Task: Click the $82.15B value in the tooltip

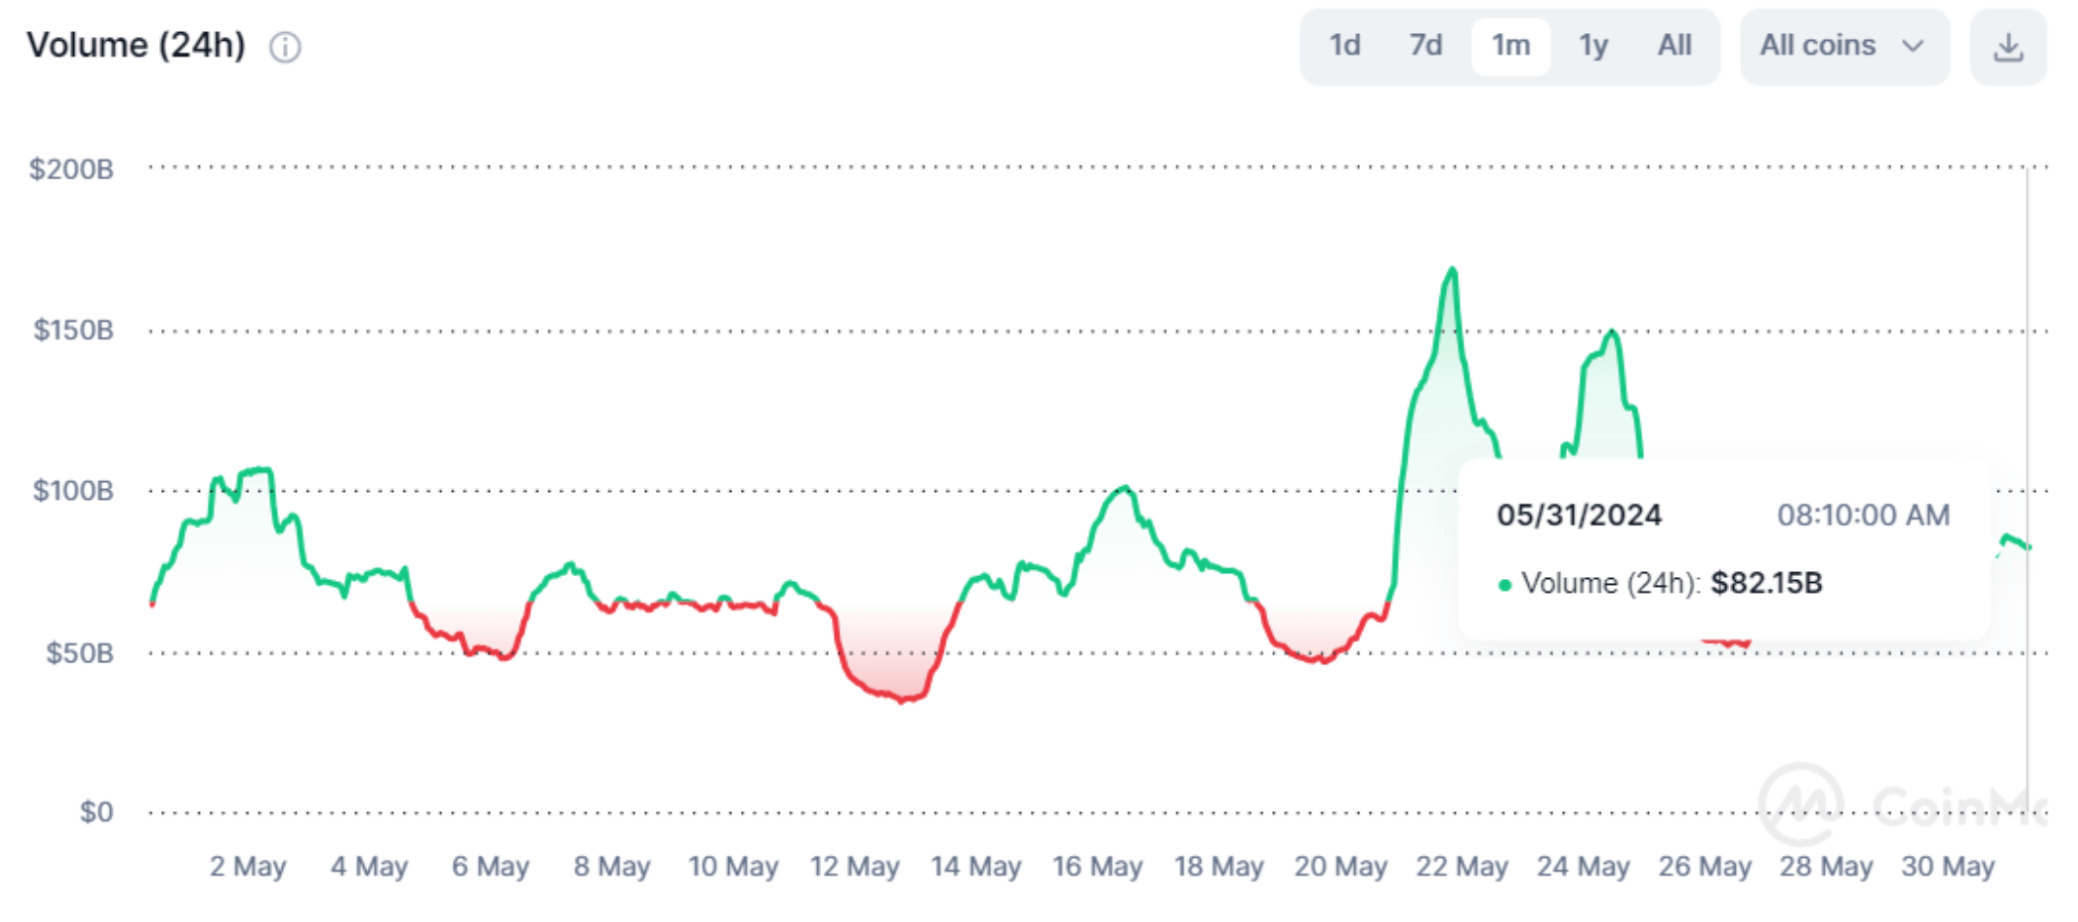Action: (1766, 583)
